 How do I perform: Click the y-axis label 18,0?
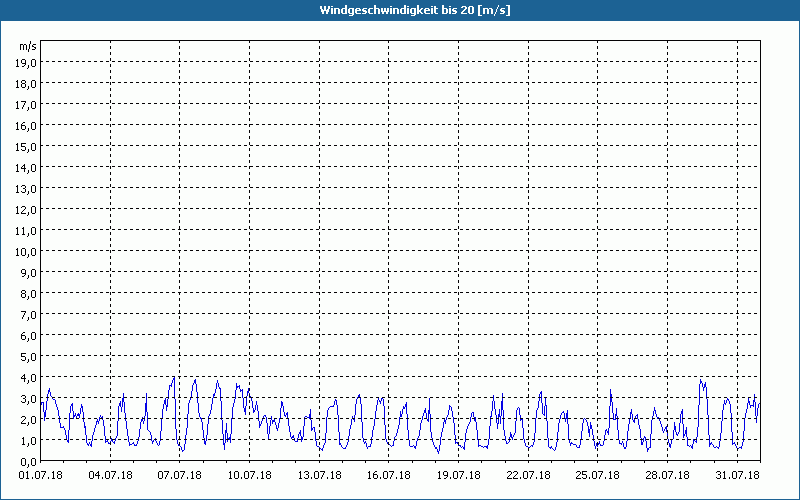click(27, 84)
